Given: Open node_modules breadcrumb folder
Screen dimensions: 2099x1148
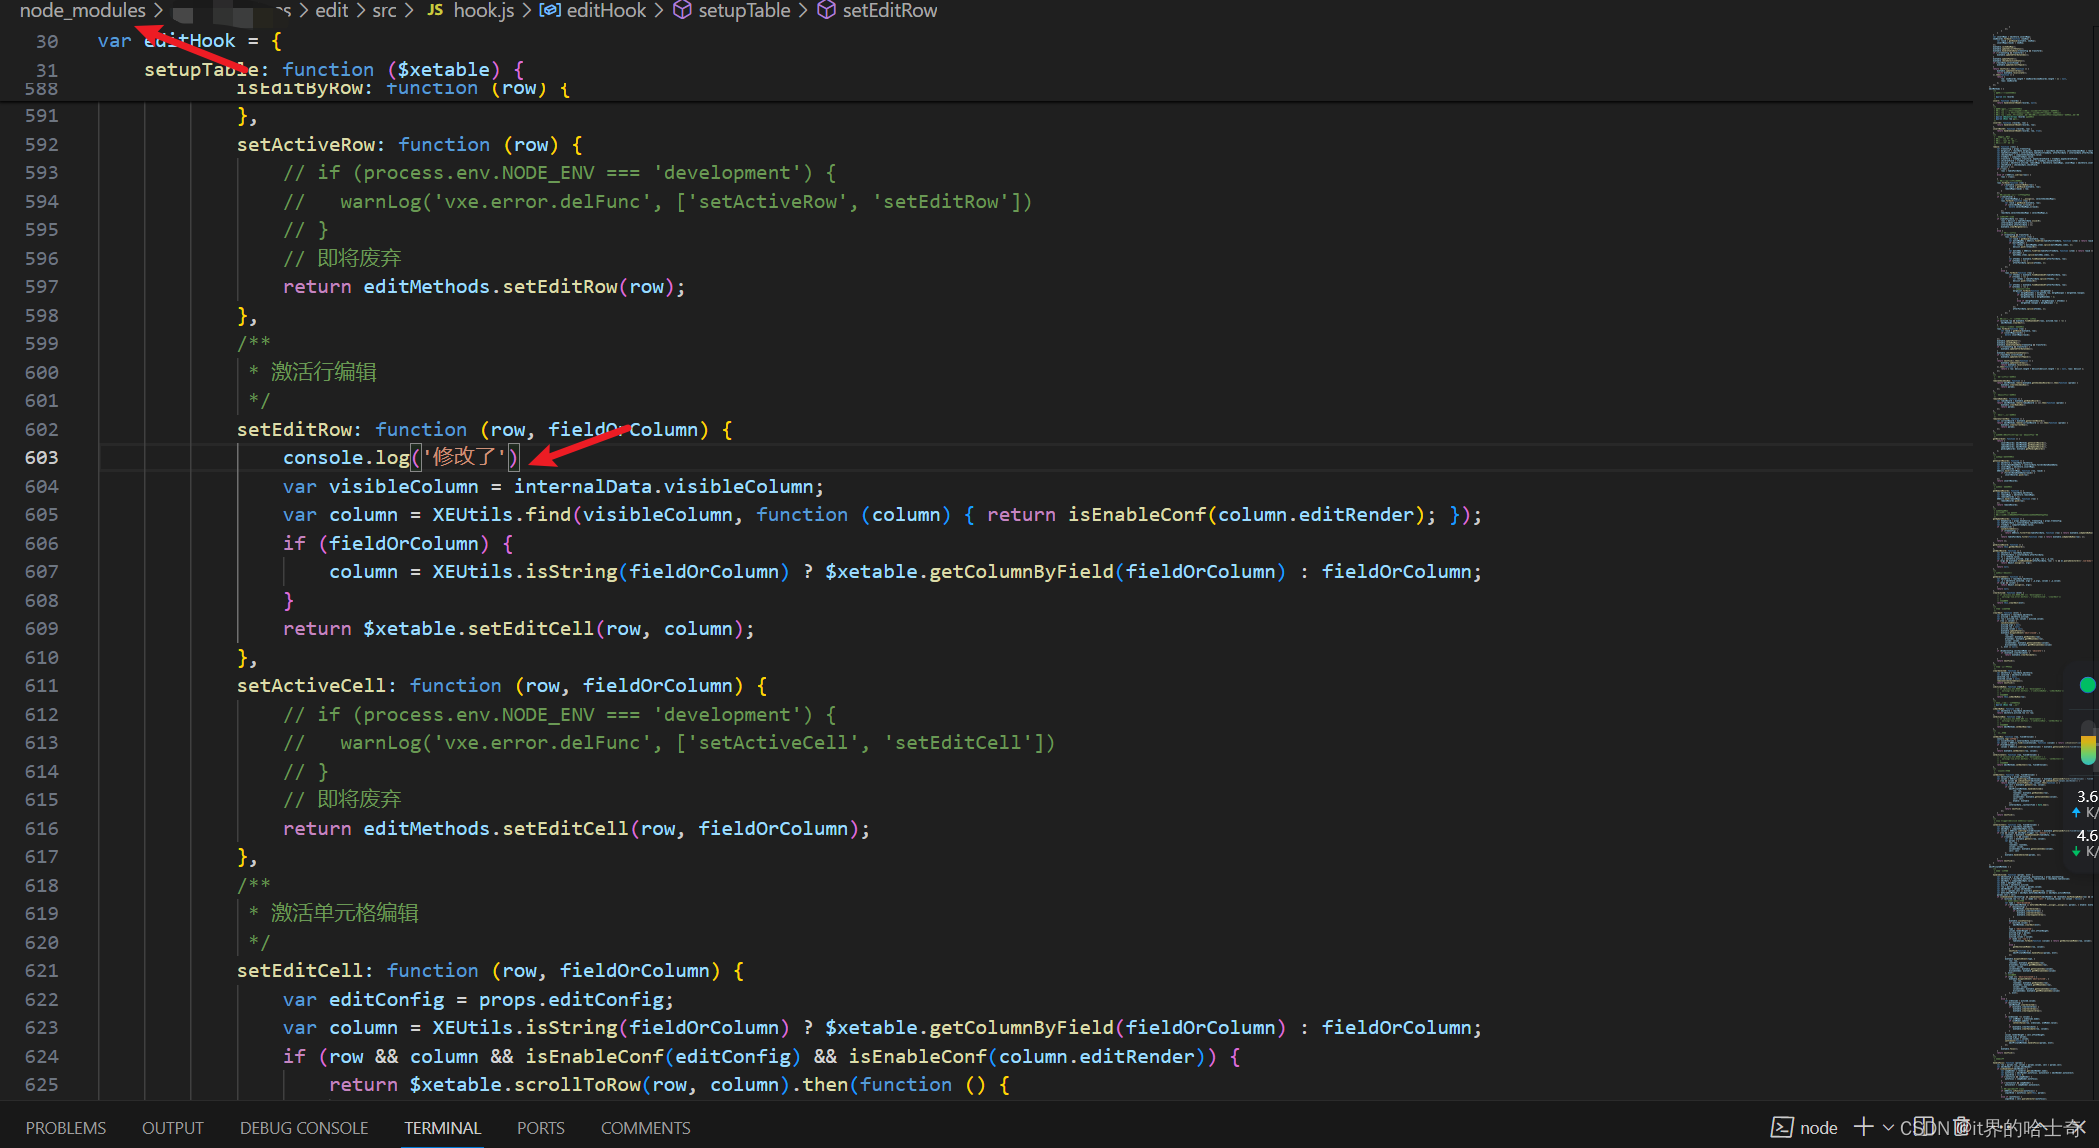Looking at the screenshot, I should pyautogui.click(x=82, y=10).
